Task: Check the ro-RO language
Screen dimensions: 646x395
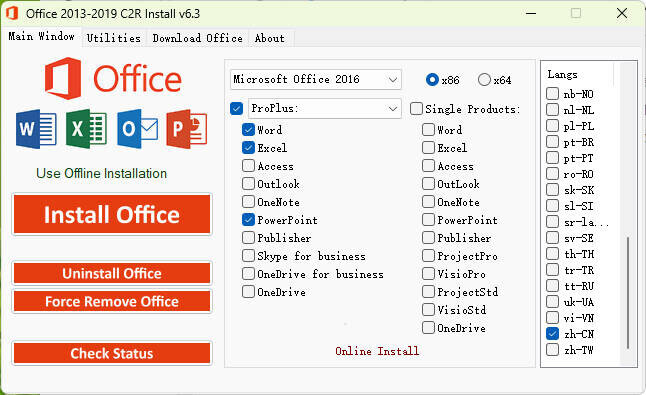Action: click(552, 174)
